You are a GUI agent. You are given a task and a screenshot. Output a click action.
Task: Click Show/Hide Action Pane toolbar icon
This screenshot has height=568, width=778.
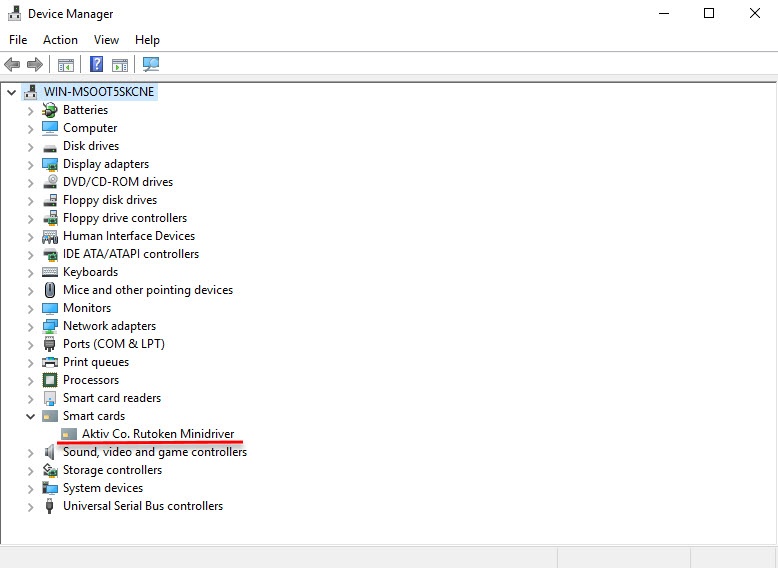pyautogui.click(x=120, y=64)
